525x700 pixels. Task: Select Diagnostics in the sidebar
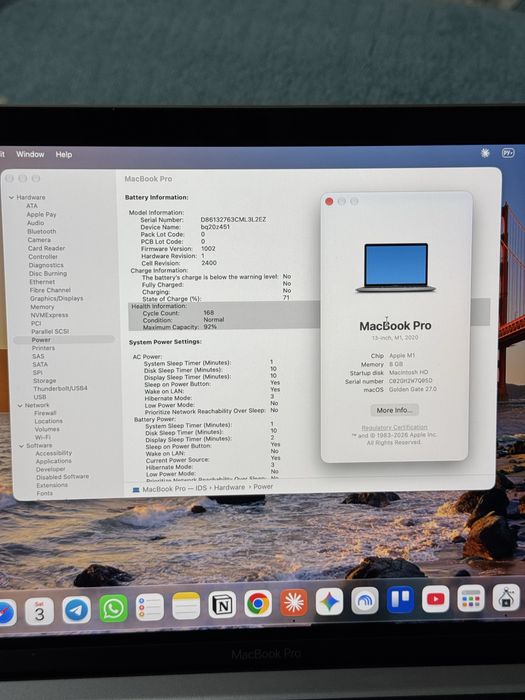[x=46, y=265]
